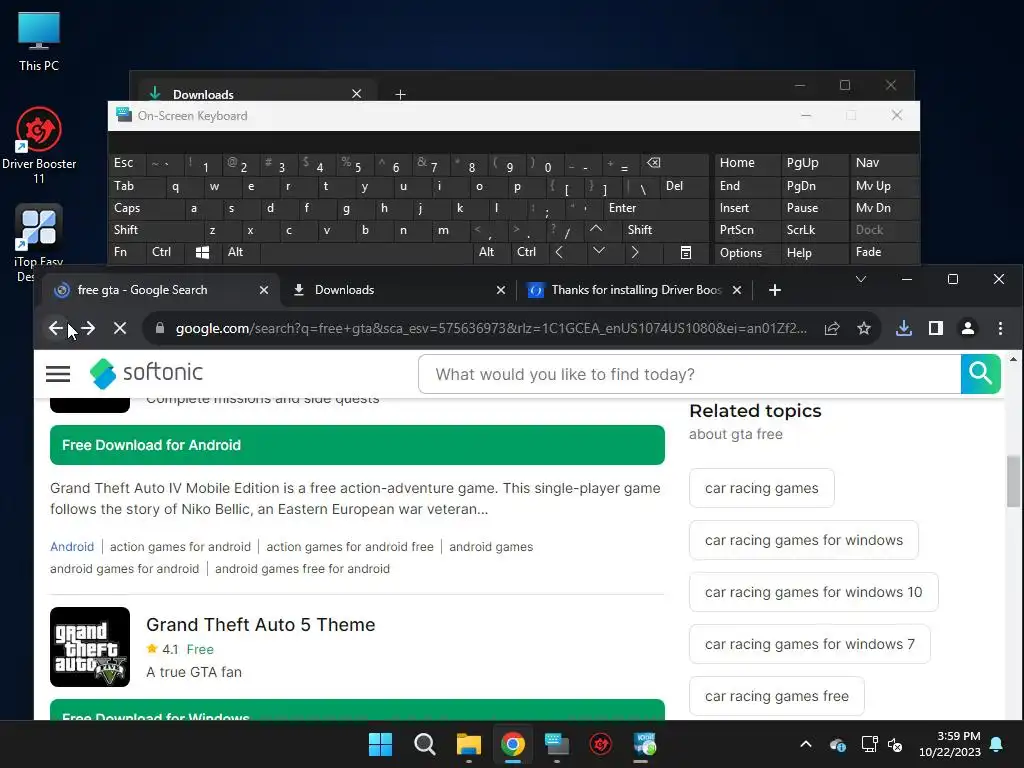Click Chrome icon in taskbar
The image size is (1024, 768).
point(513,744)
